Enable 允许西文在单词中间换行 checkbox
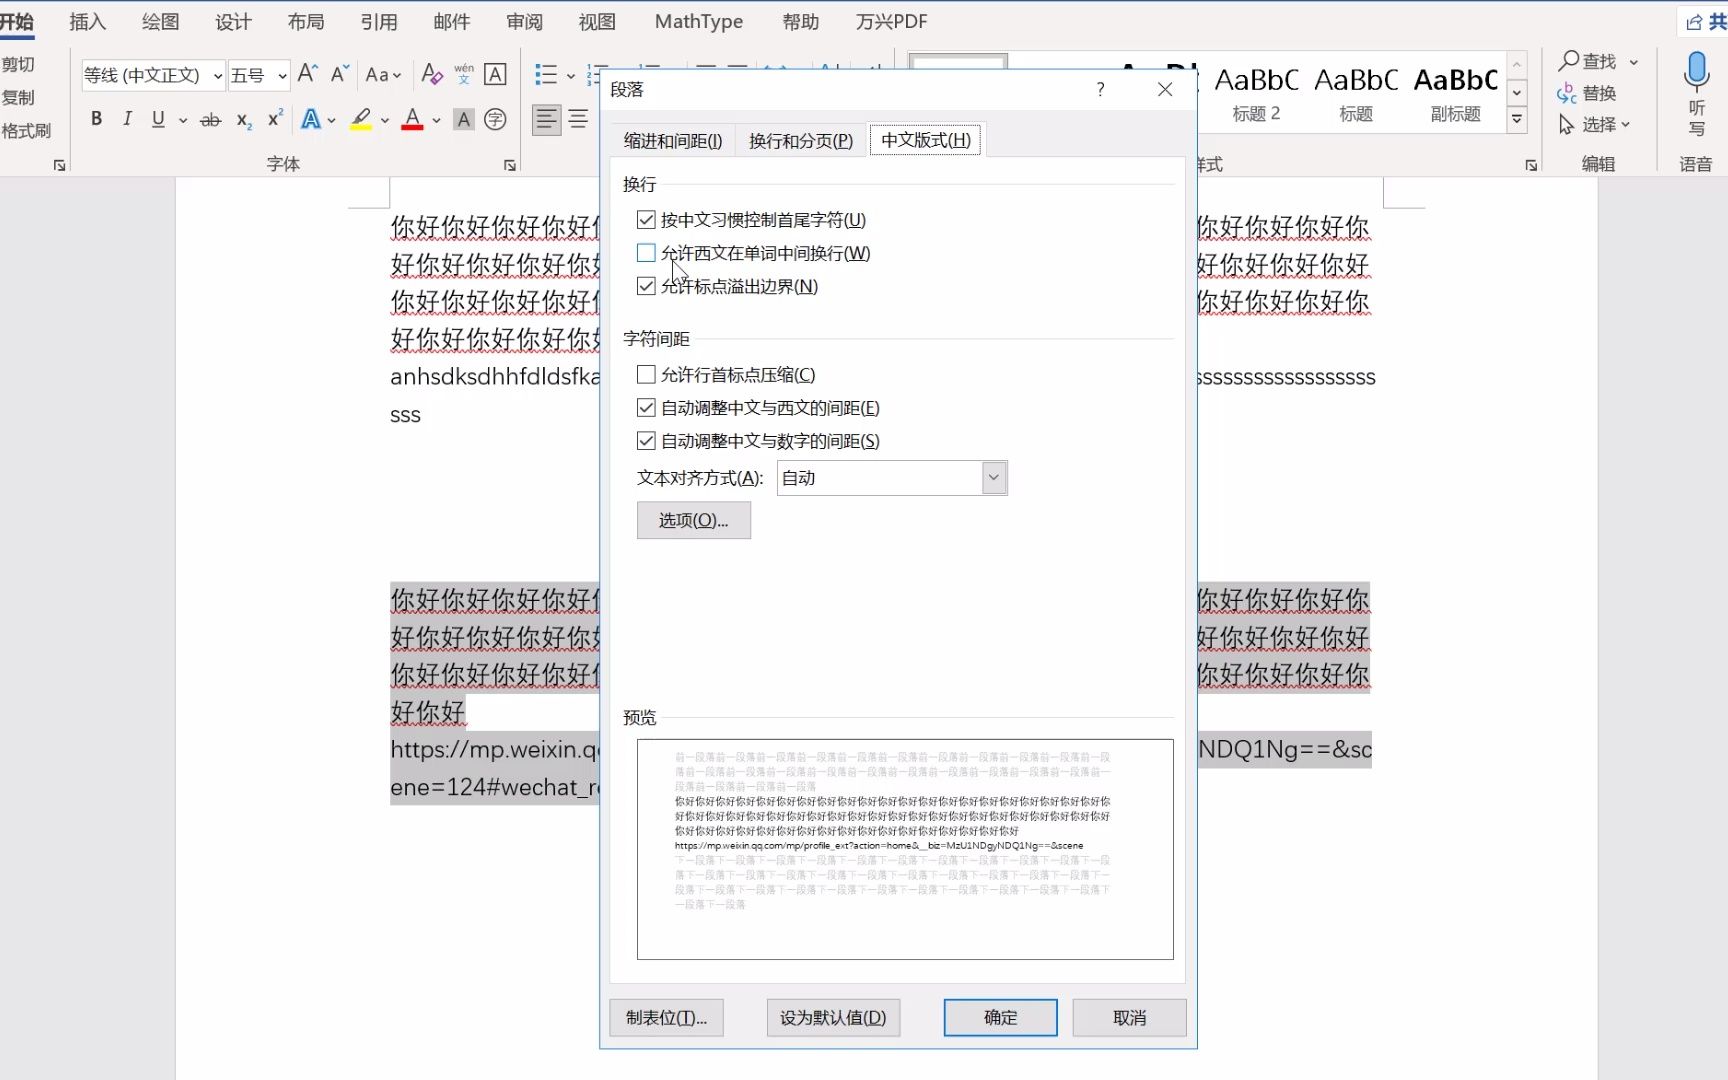This screenshot has height=1080, width=1728. [x=646, y=253]
